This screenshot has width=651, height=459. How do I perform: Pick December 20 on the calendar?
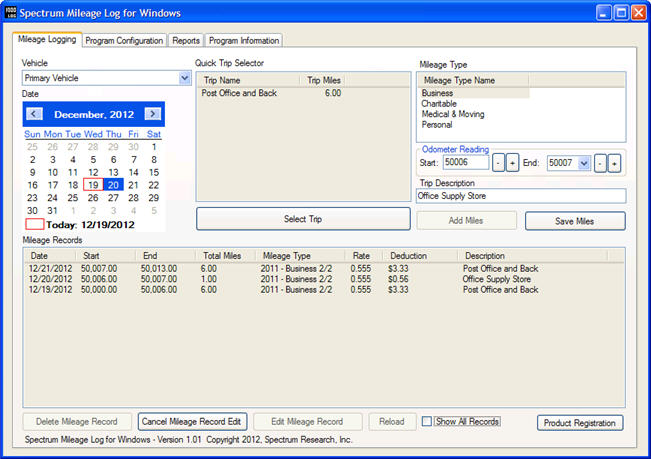coord(113,185)
